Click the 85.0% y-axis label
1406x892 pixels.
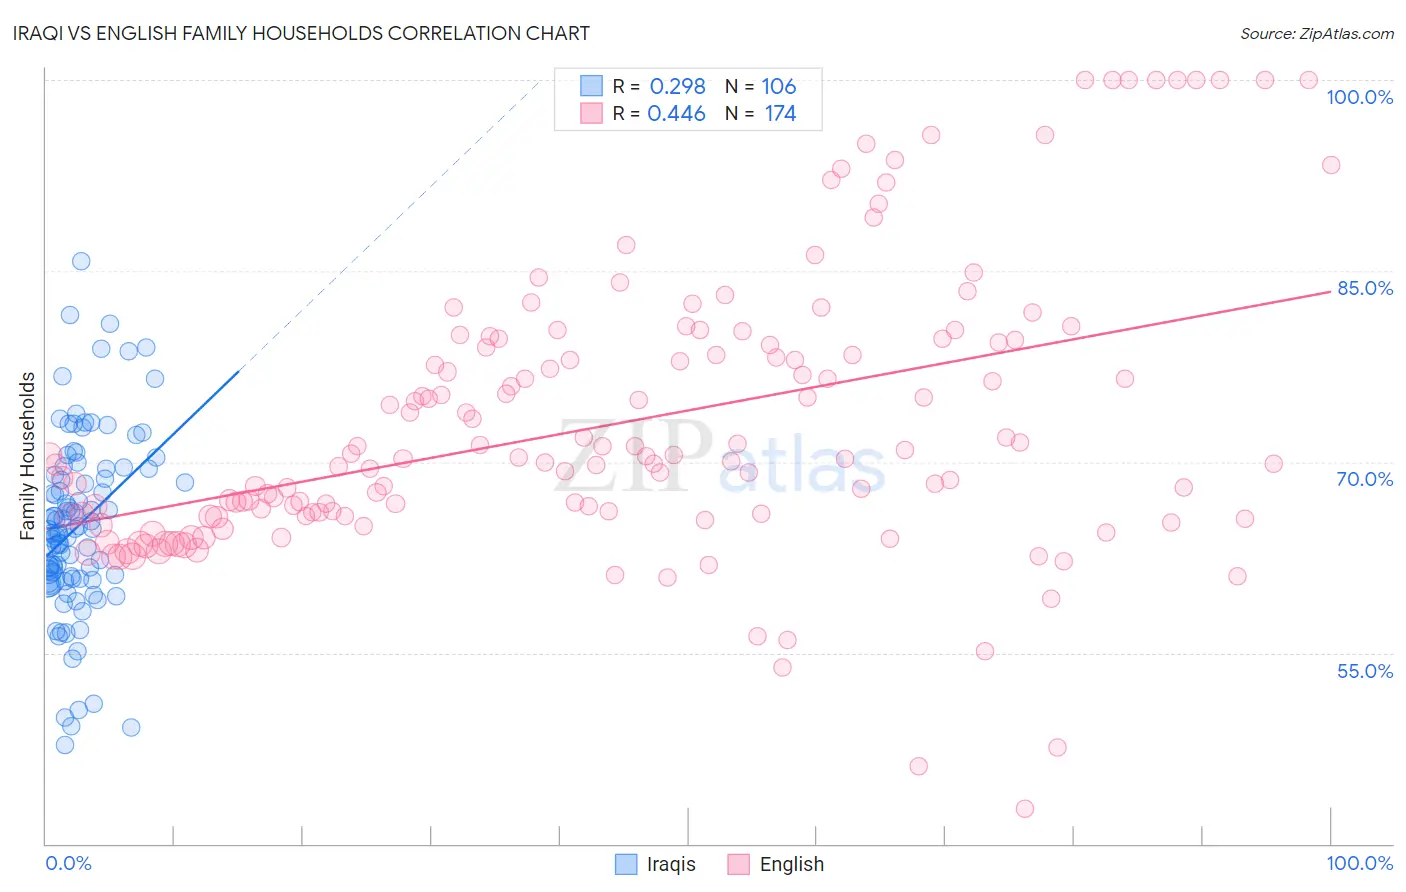tap(1365, 288)
